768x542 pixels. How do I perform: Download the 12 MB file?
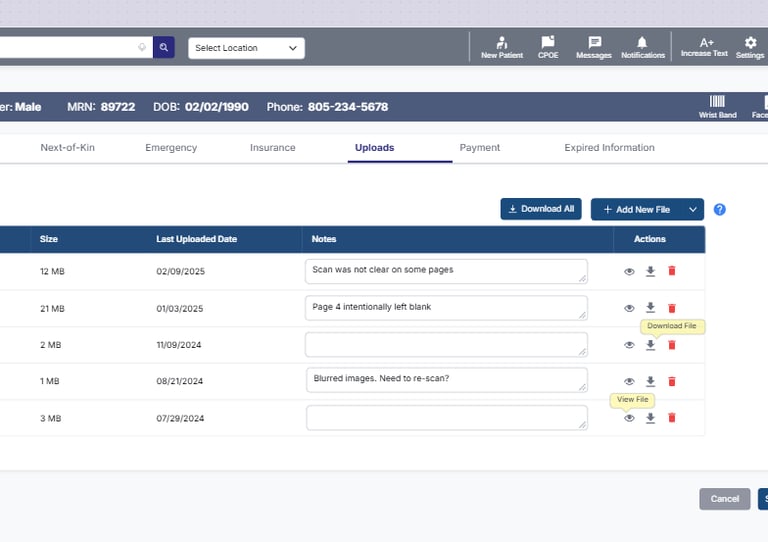[x=650, y=271]
